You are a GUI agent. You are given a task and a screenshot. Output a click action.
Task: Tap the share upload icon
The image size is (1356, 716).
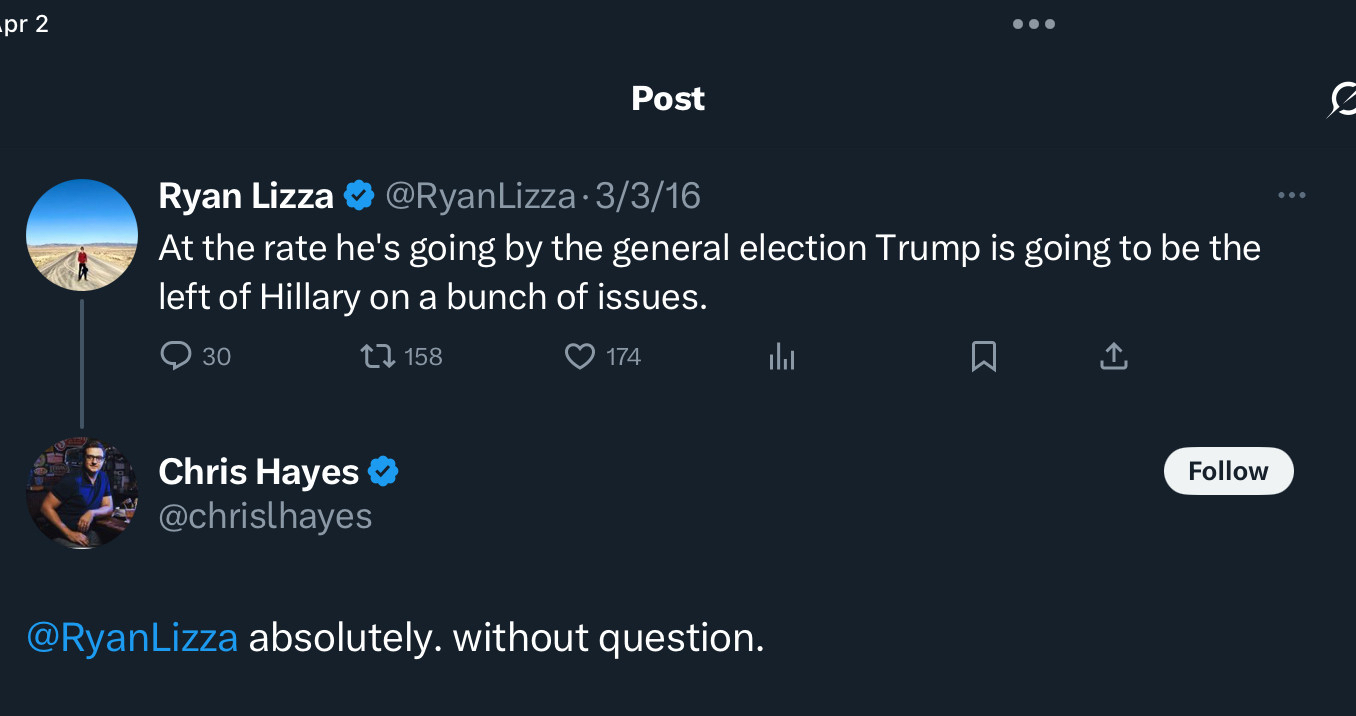[x=1113, y=356]
